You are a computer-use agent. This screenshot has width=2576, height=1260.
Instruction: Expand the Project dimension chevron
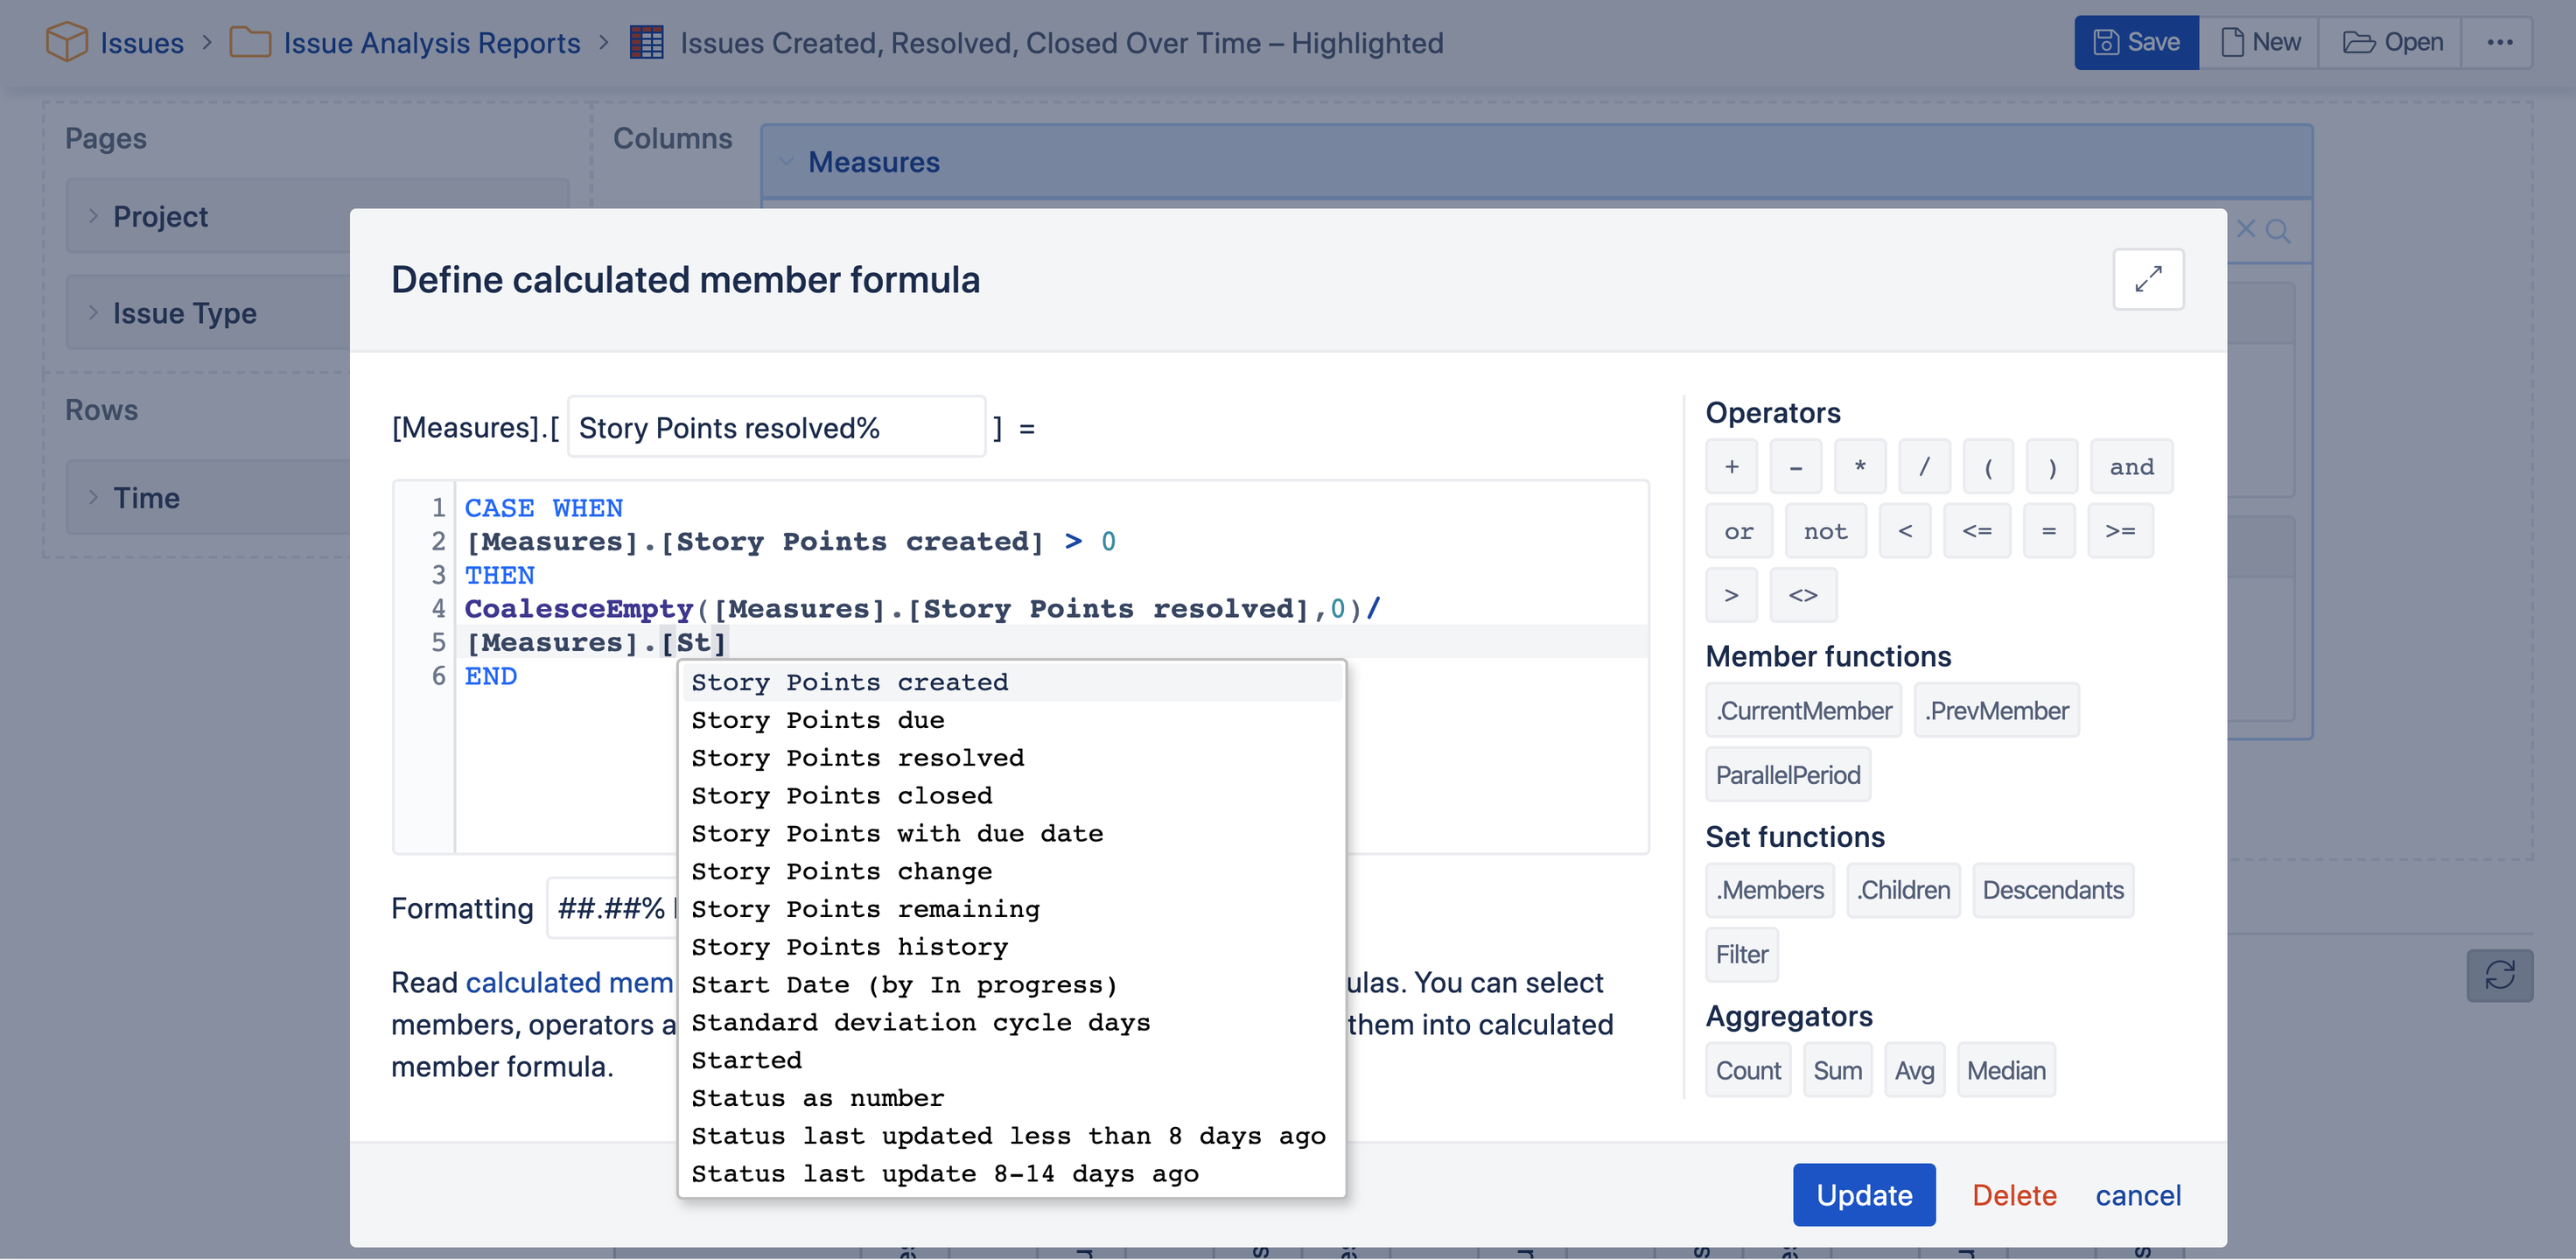click(x=93, y=216)
